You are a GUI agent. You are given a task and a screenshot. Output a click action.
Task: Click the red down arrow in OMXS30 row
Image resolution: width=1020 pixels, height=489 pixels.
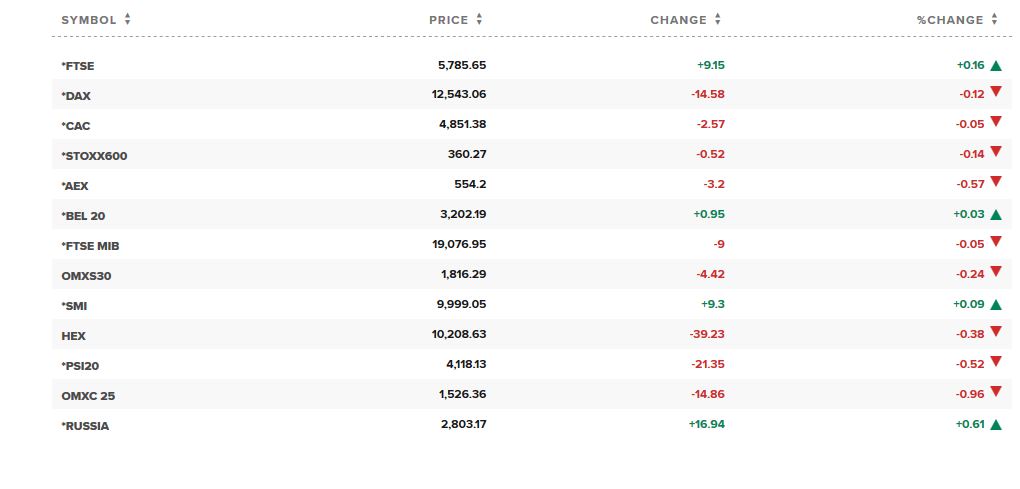[x=996, y=271]
